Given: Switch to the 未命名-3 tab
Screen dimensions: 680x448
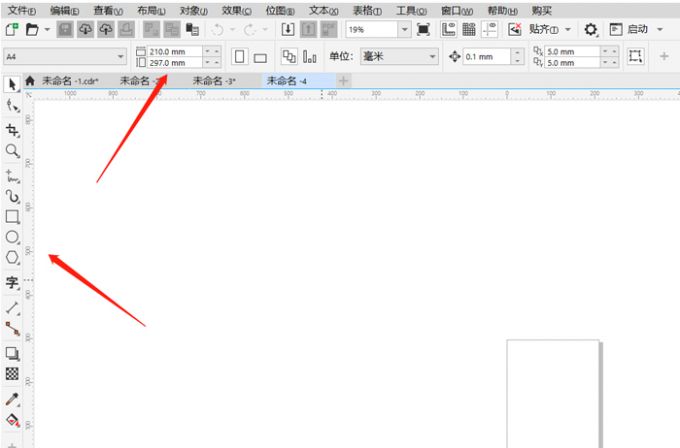Looking at the screenshot, I should tap(214, 81).
